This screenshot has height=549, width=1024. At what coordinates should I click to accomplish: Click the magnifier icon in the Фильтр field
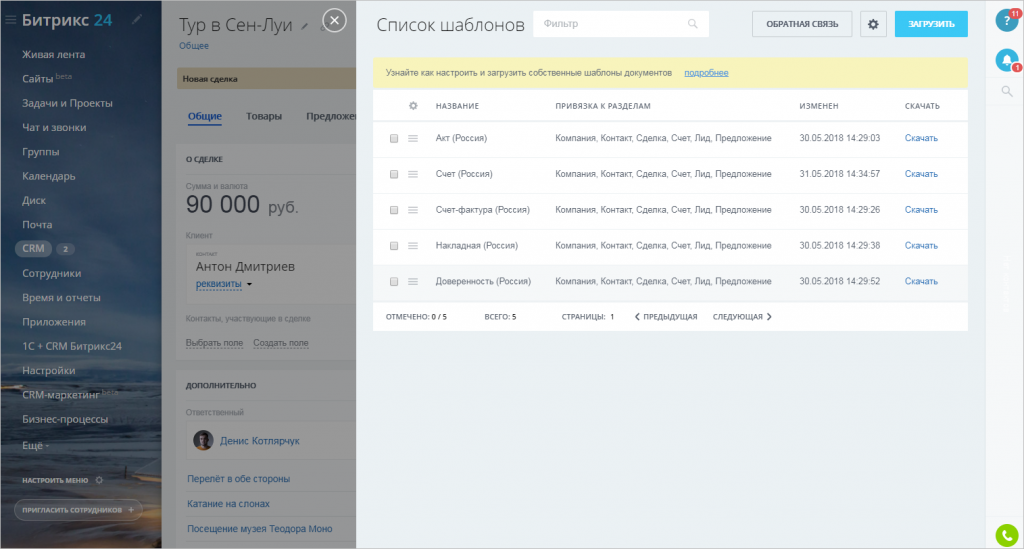point(692,24)
